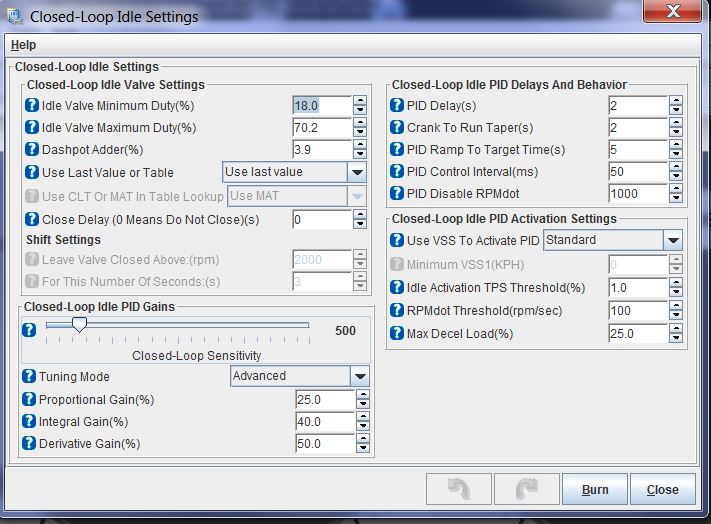Click the Idle Valve Maximum Duty value field

pos(322,127)
